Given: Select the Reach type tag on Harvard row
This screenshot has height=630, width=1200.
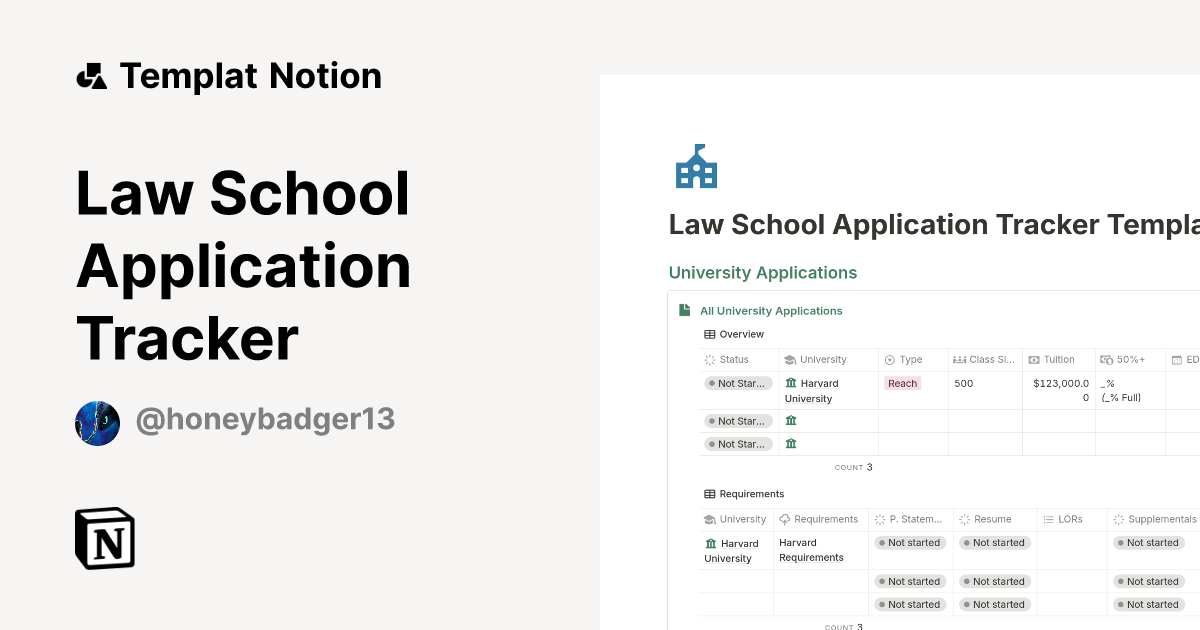Looking at the screenshot, I should tap(901, 383).
